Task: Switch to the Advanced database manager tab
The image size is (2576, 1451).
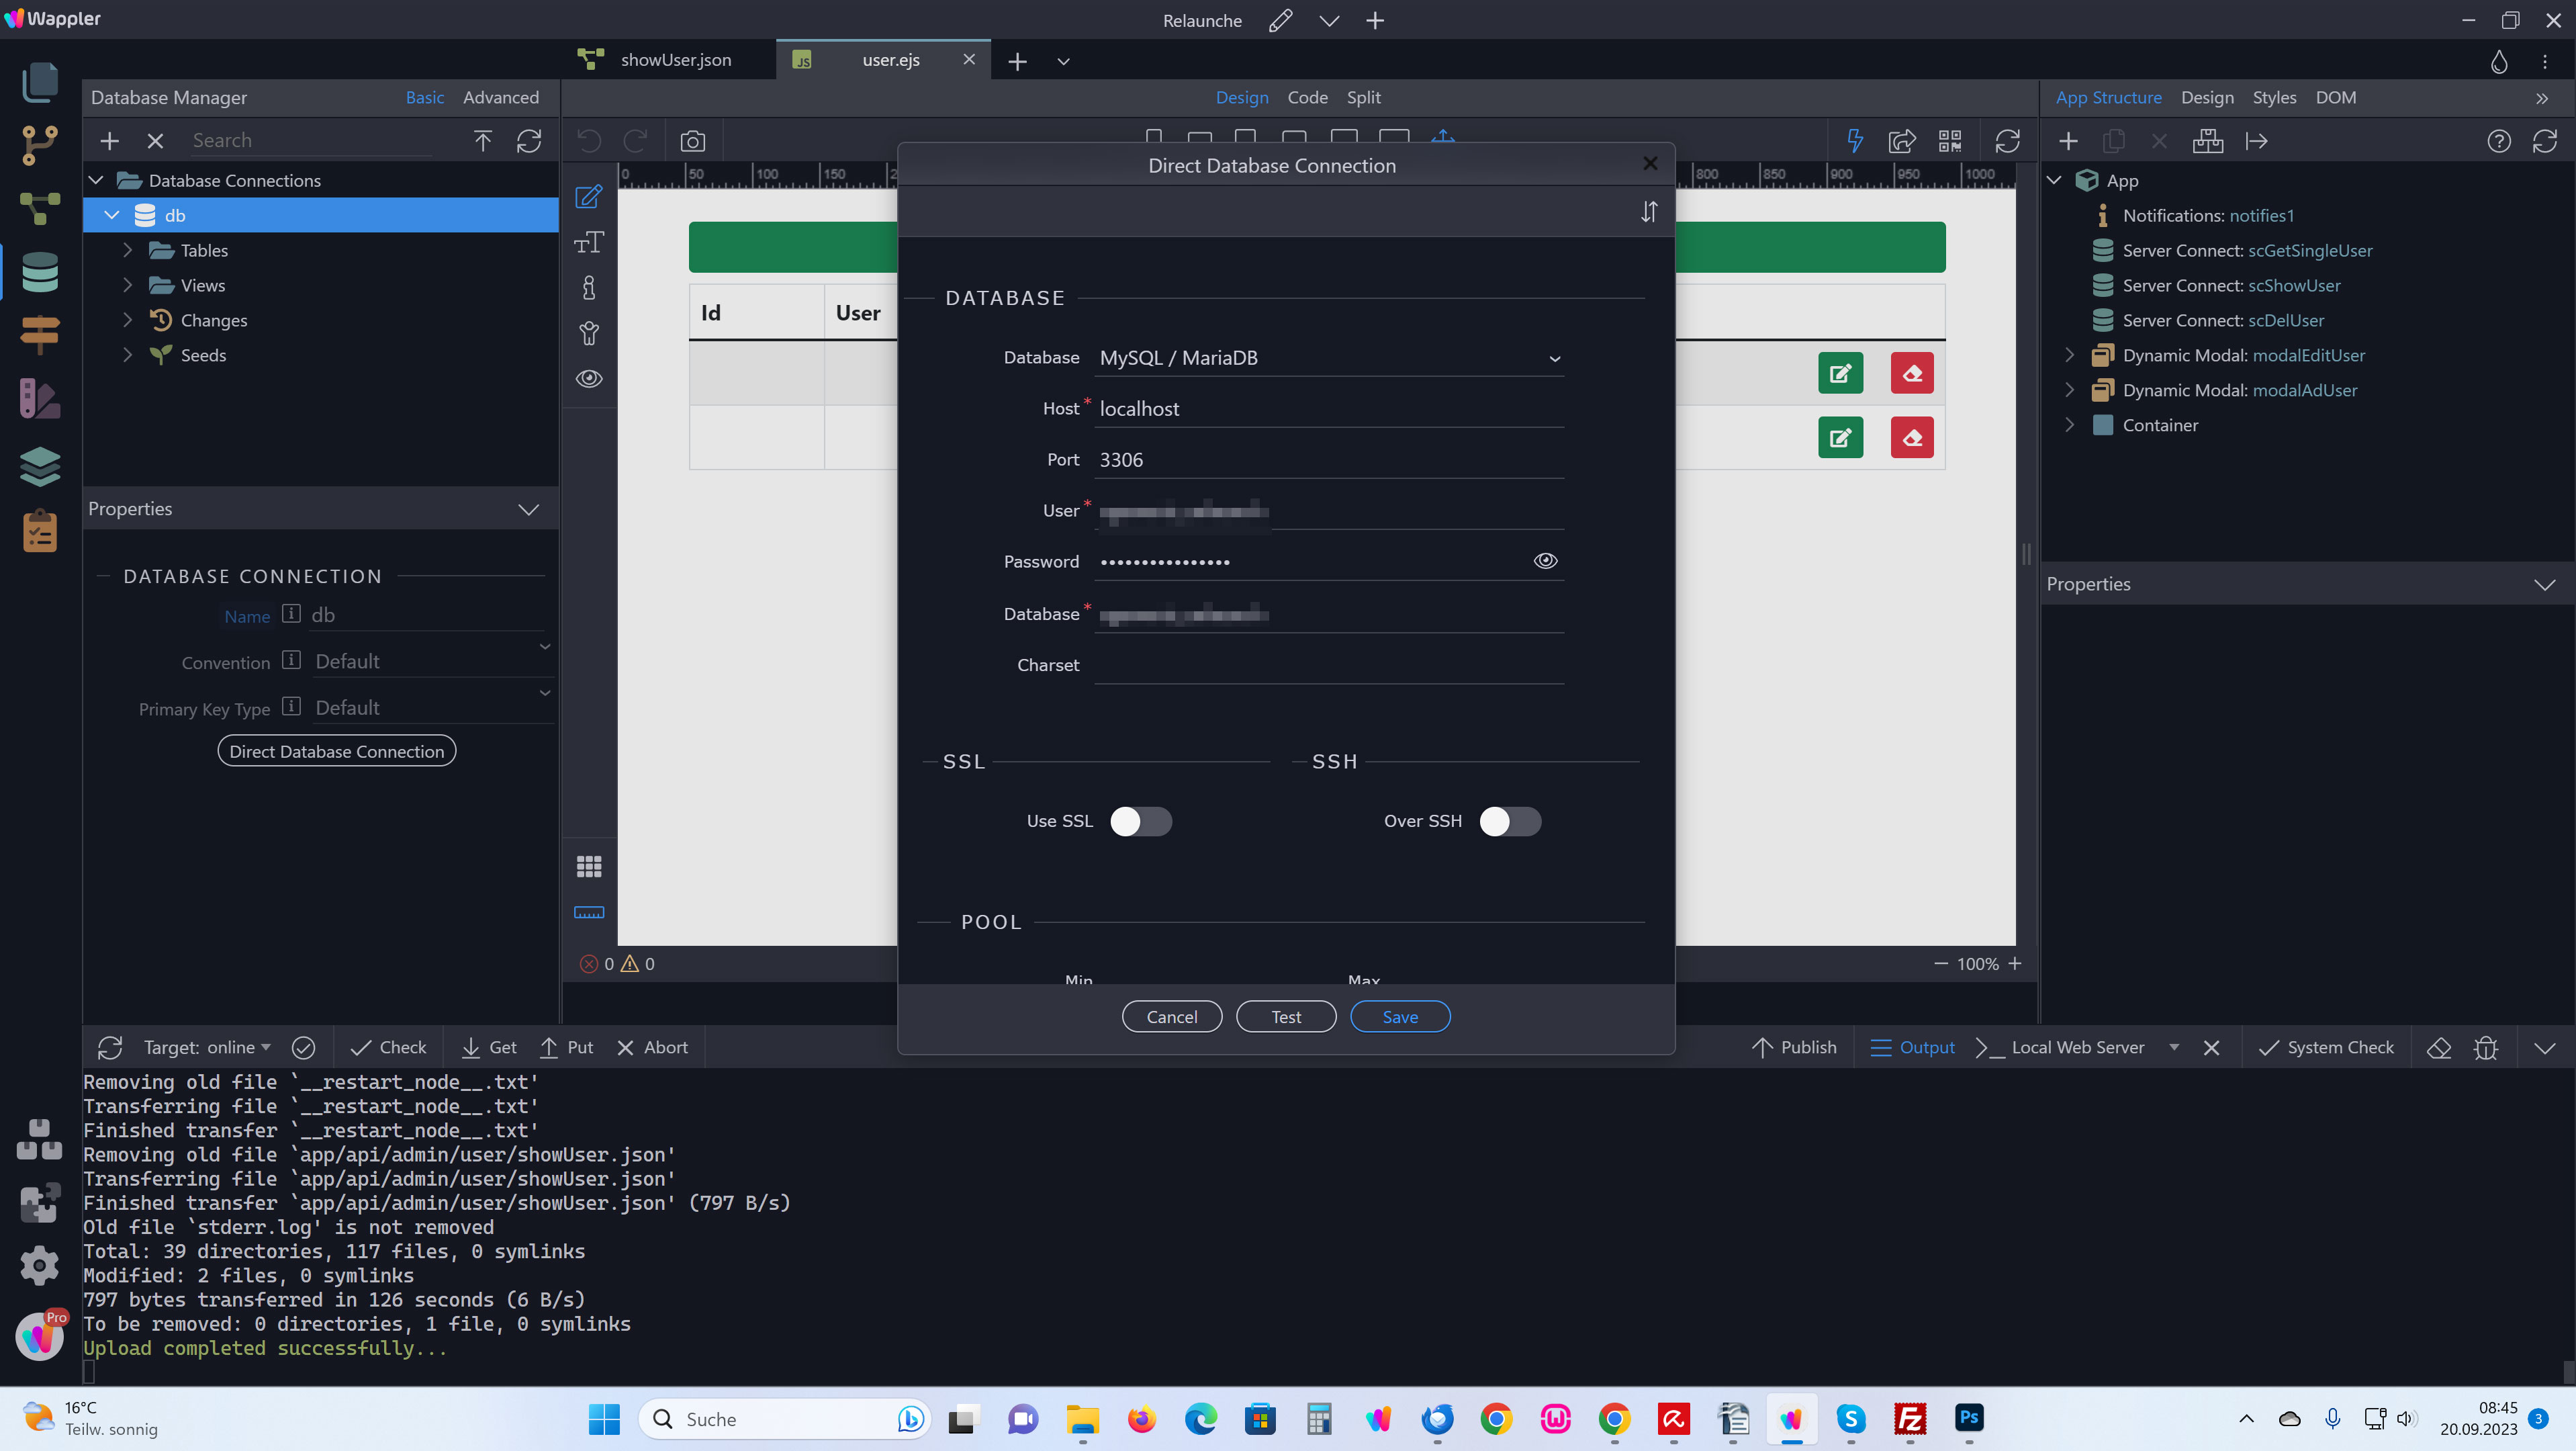Action: (x=500, y=97)
